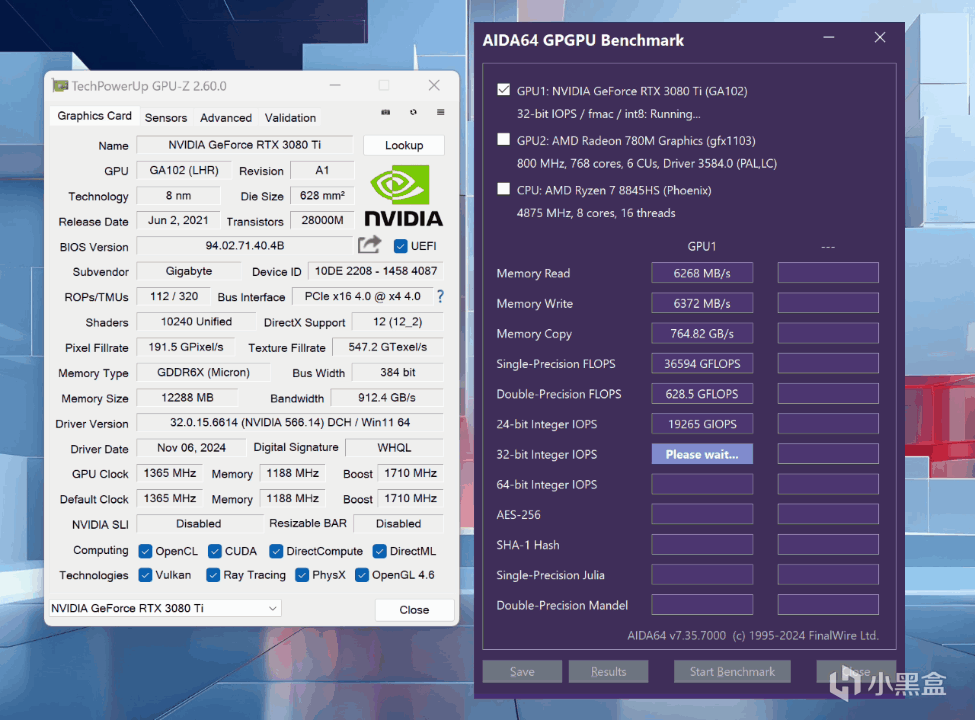Click the Driver Version field
Image resolution: width=975 pixels, height=720 pixels.
290,422
